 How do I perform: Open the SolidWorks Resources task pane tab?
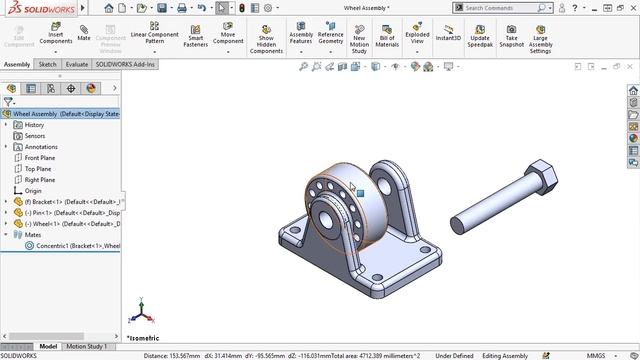coord(633,90)
